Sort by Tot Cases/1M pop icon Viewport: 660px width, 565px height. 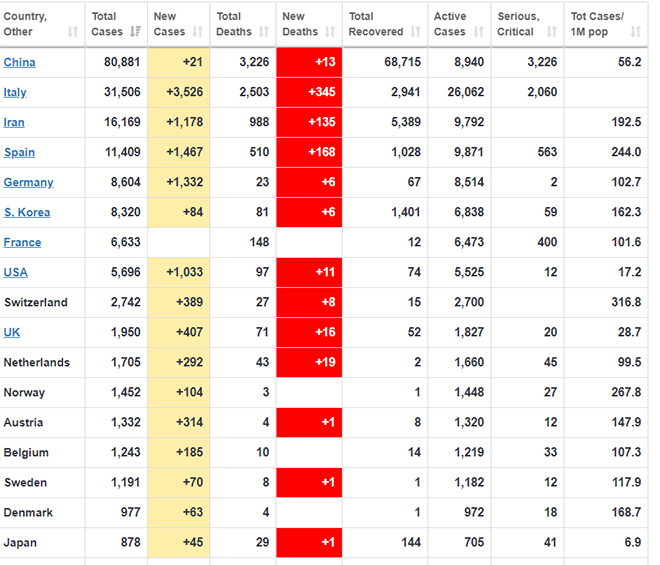point(636,32)
